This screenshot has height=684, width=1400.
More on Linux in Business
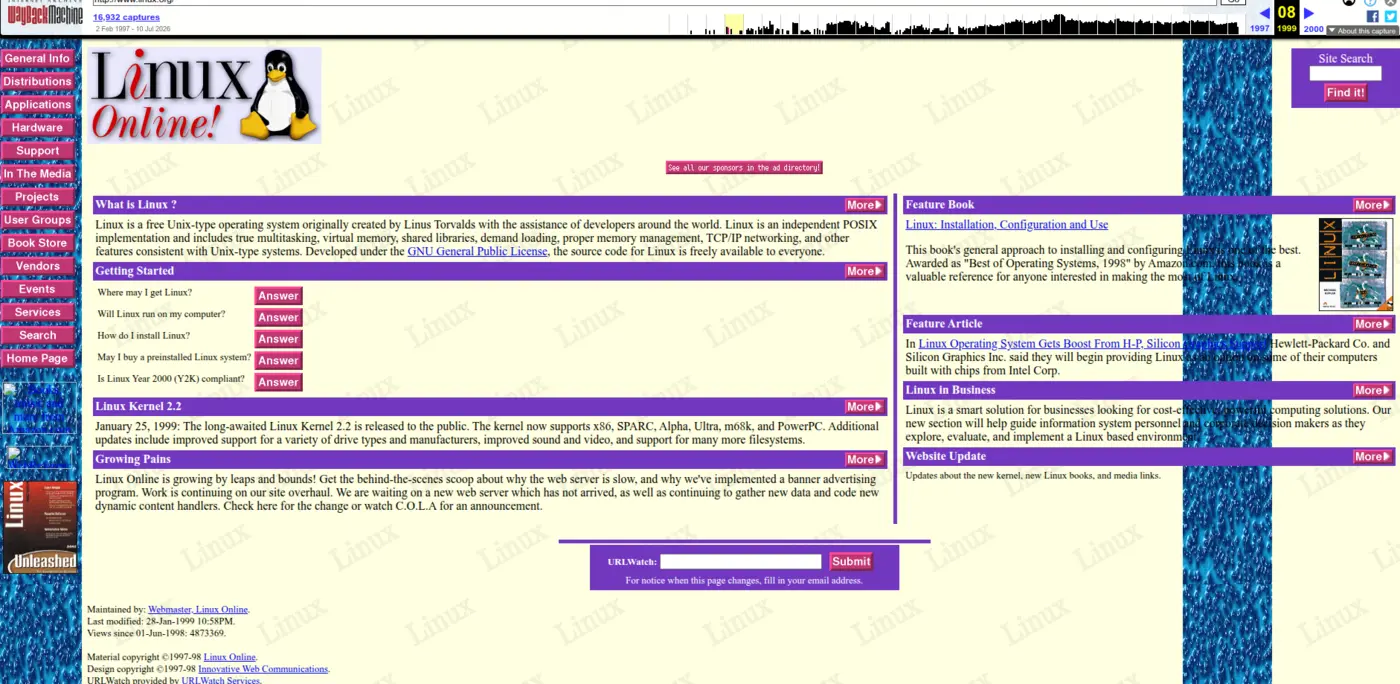pos(1372,391)
